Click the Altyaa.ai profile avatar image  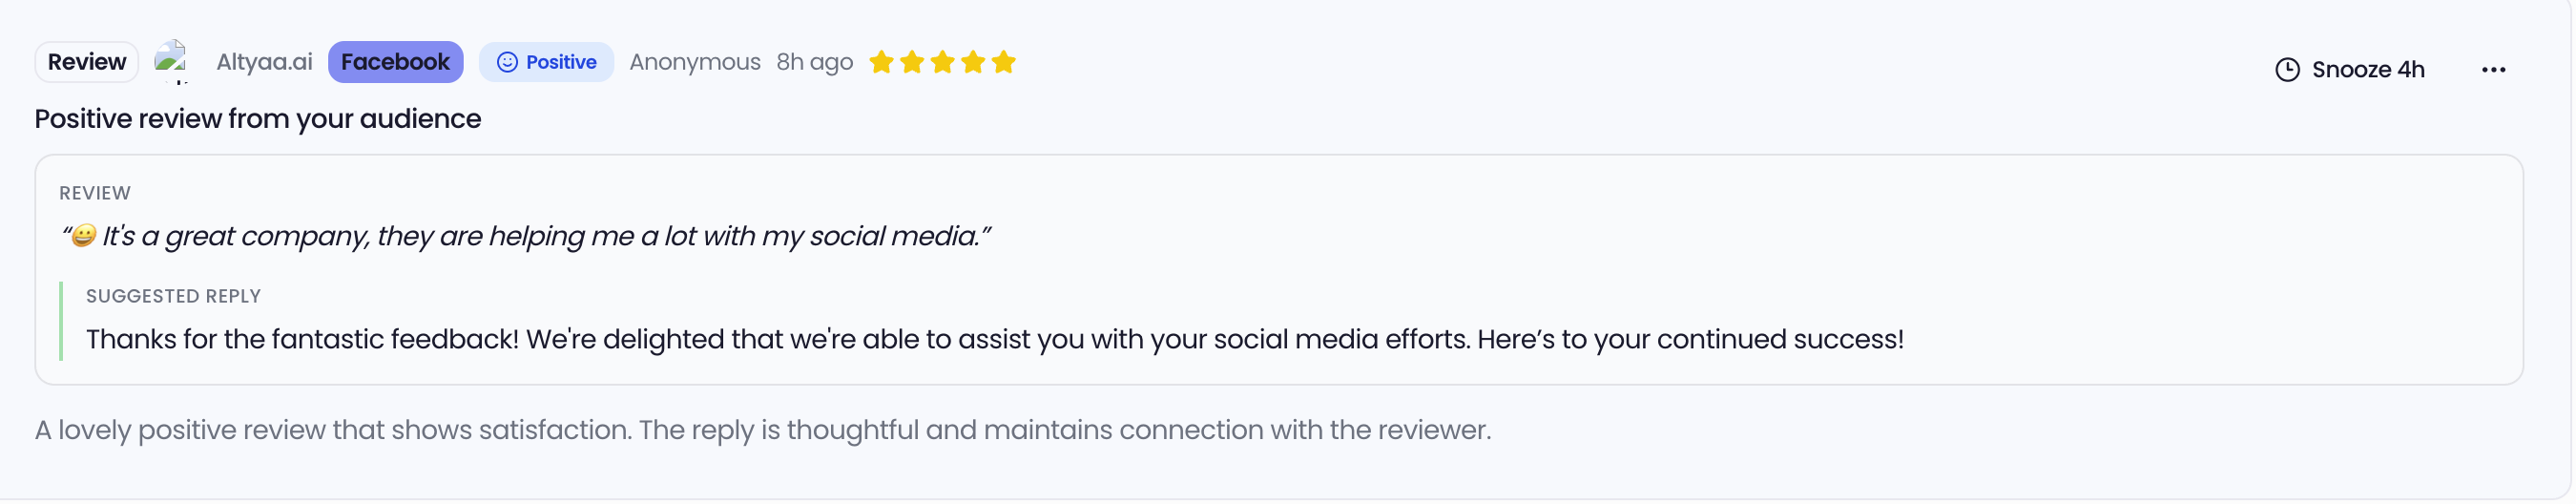[x=172, y=61]
